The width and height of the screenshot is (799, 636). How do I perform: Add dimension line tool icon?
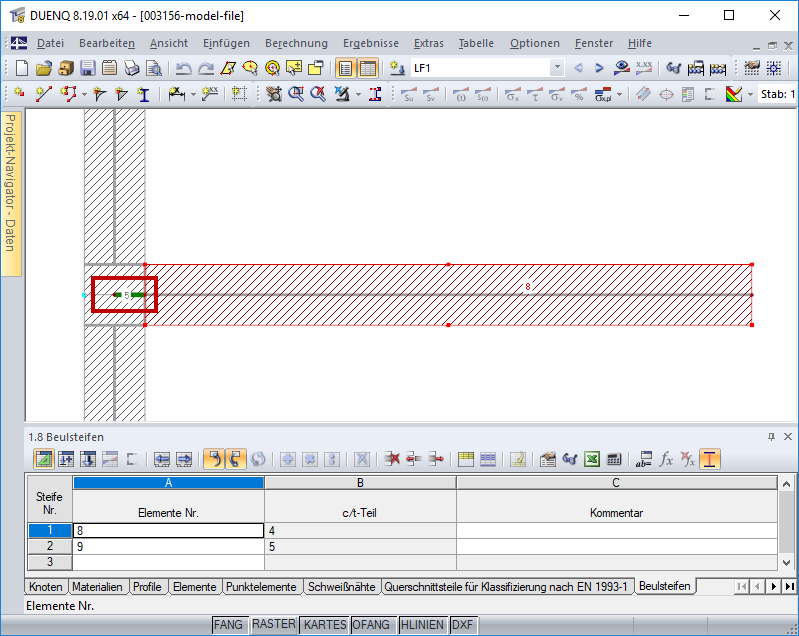click(176, 94)
